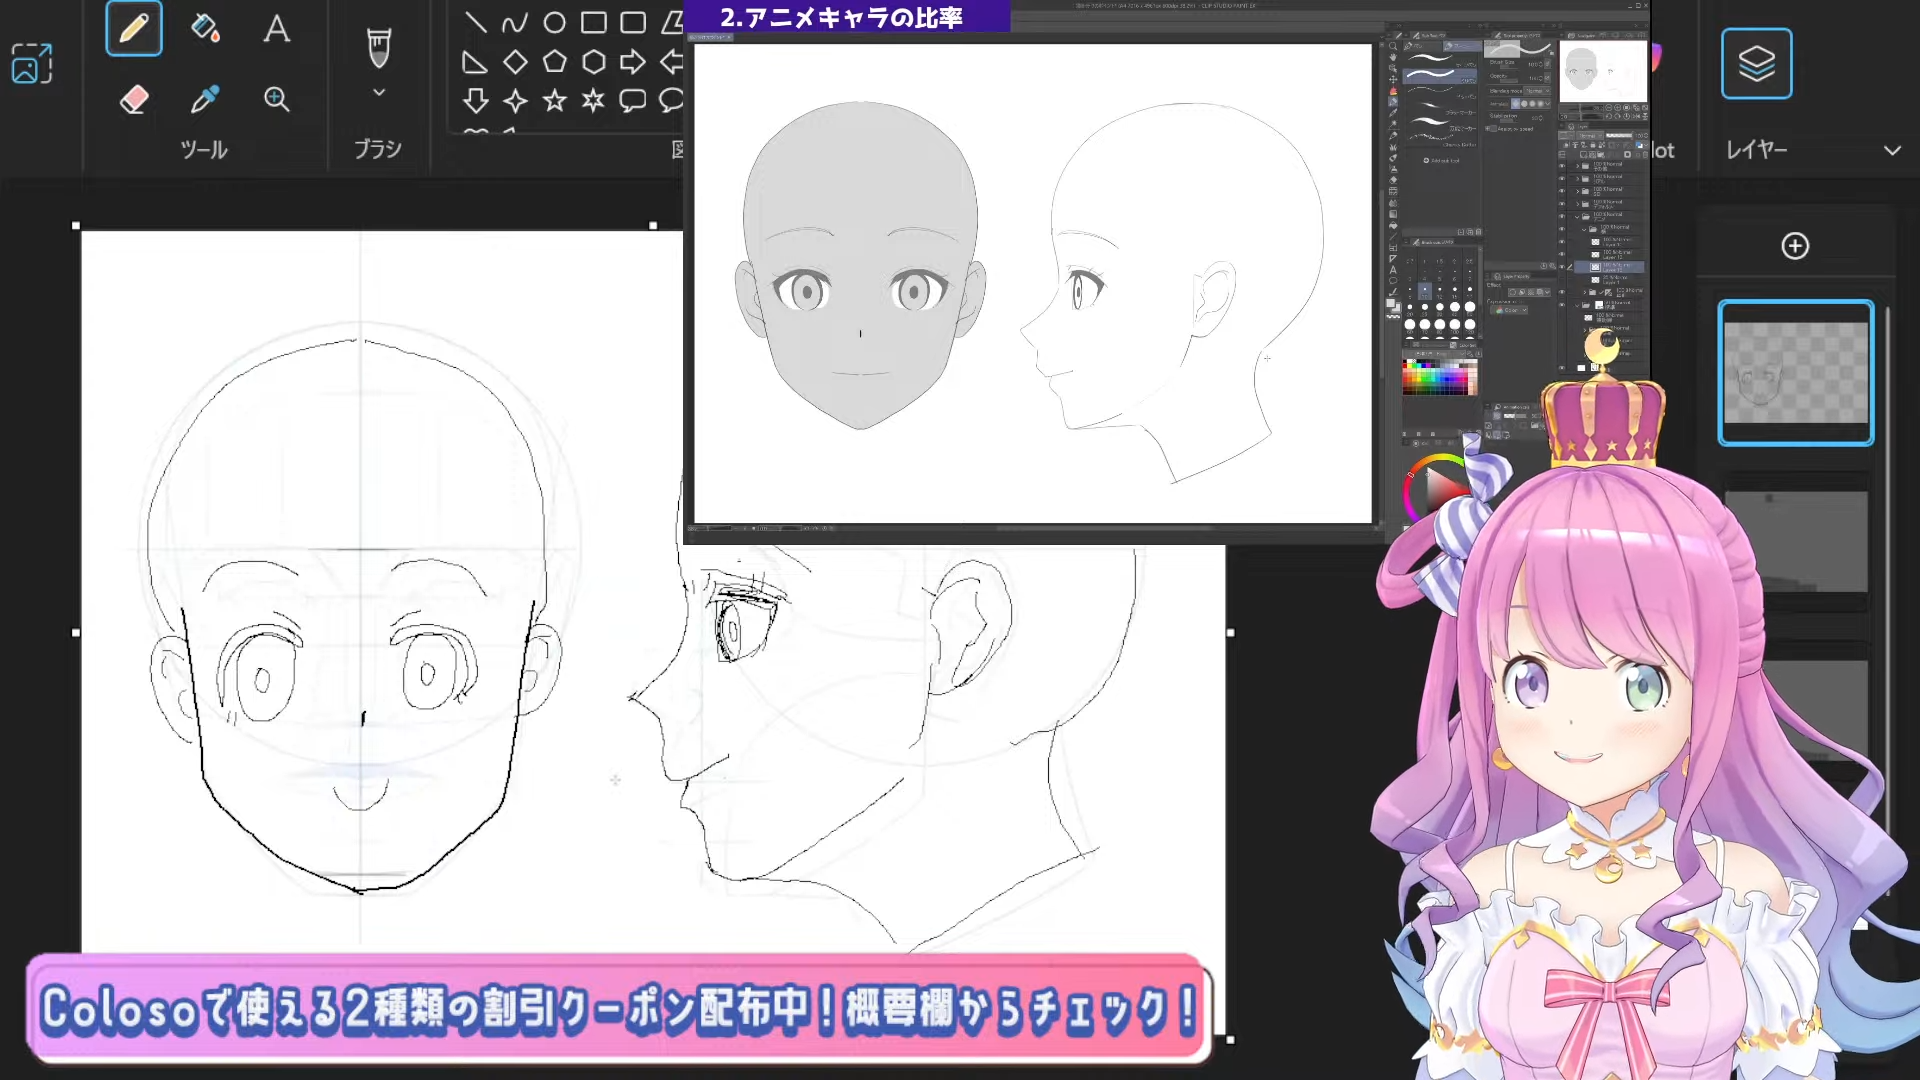Screen dimensions: 1920x1080
Task: Choose the five-point star shape
Action: point(554,100)
